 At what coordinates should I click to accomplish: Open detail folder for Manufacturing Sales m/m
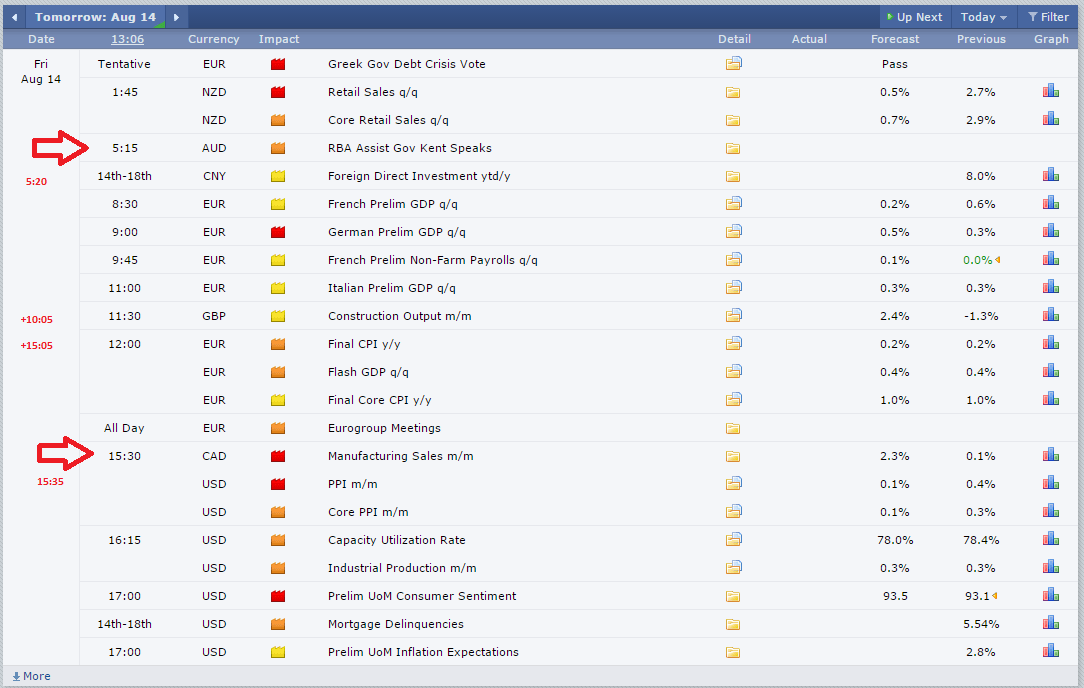pos(733,456)
